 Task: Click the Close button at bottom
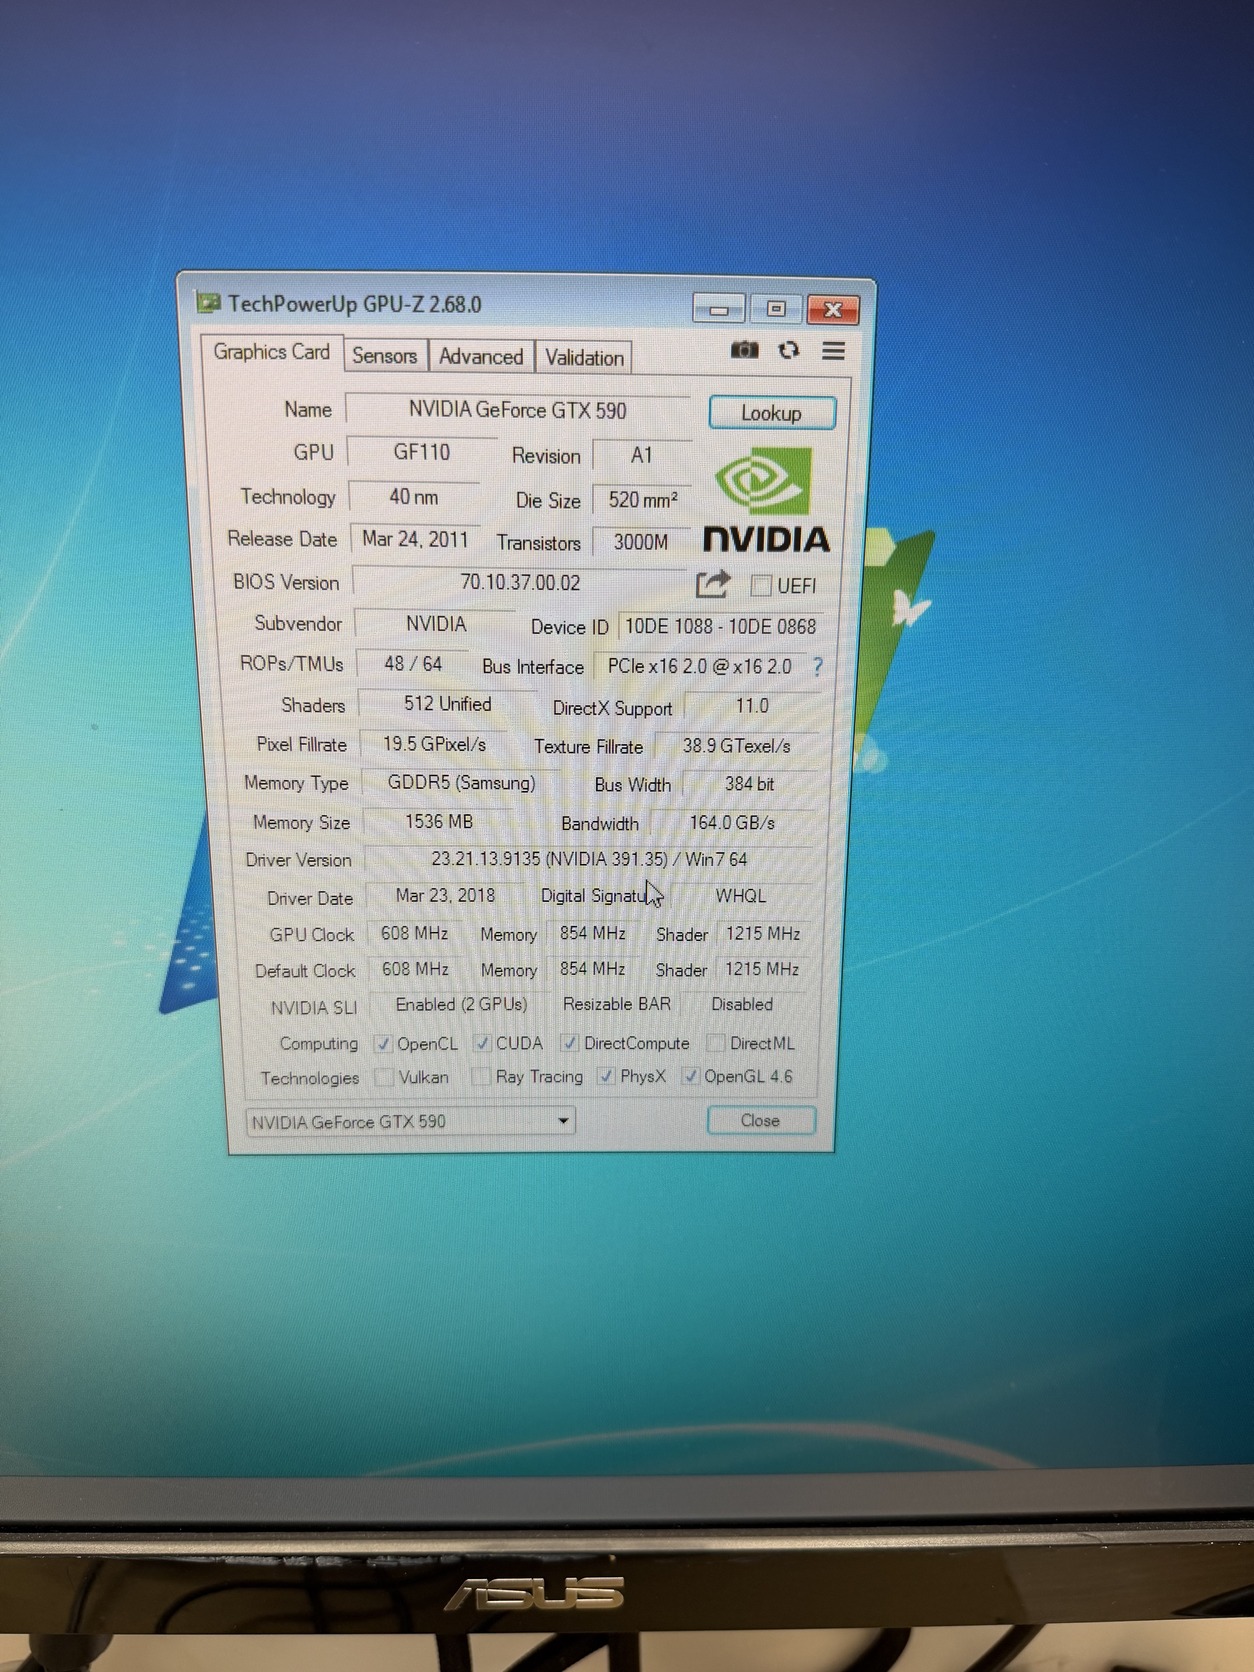pyautogui.click(x=760, y=1120)
